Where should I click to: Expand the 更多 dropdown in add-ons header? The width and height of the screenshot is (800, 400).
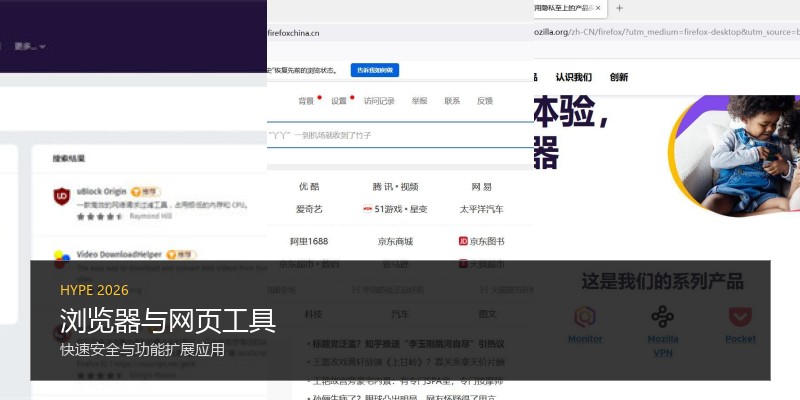pos(30,46)
